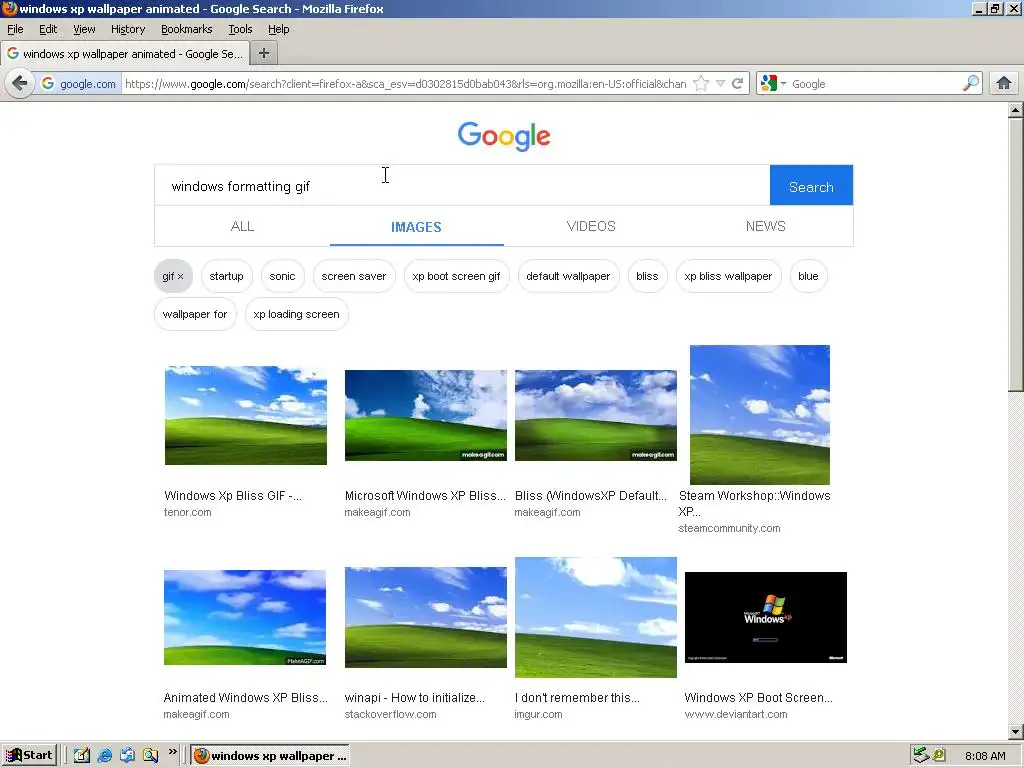Click the vertical scrollbar thumb
Viewport: 1024px width, 768px height.
pos(1016,254)
